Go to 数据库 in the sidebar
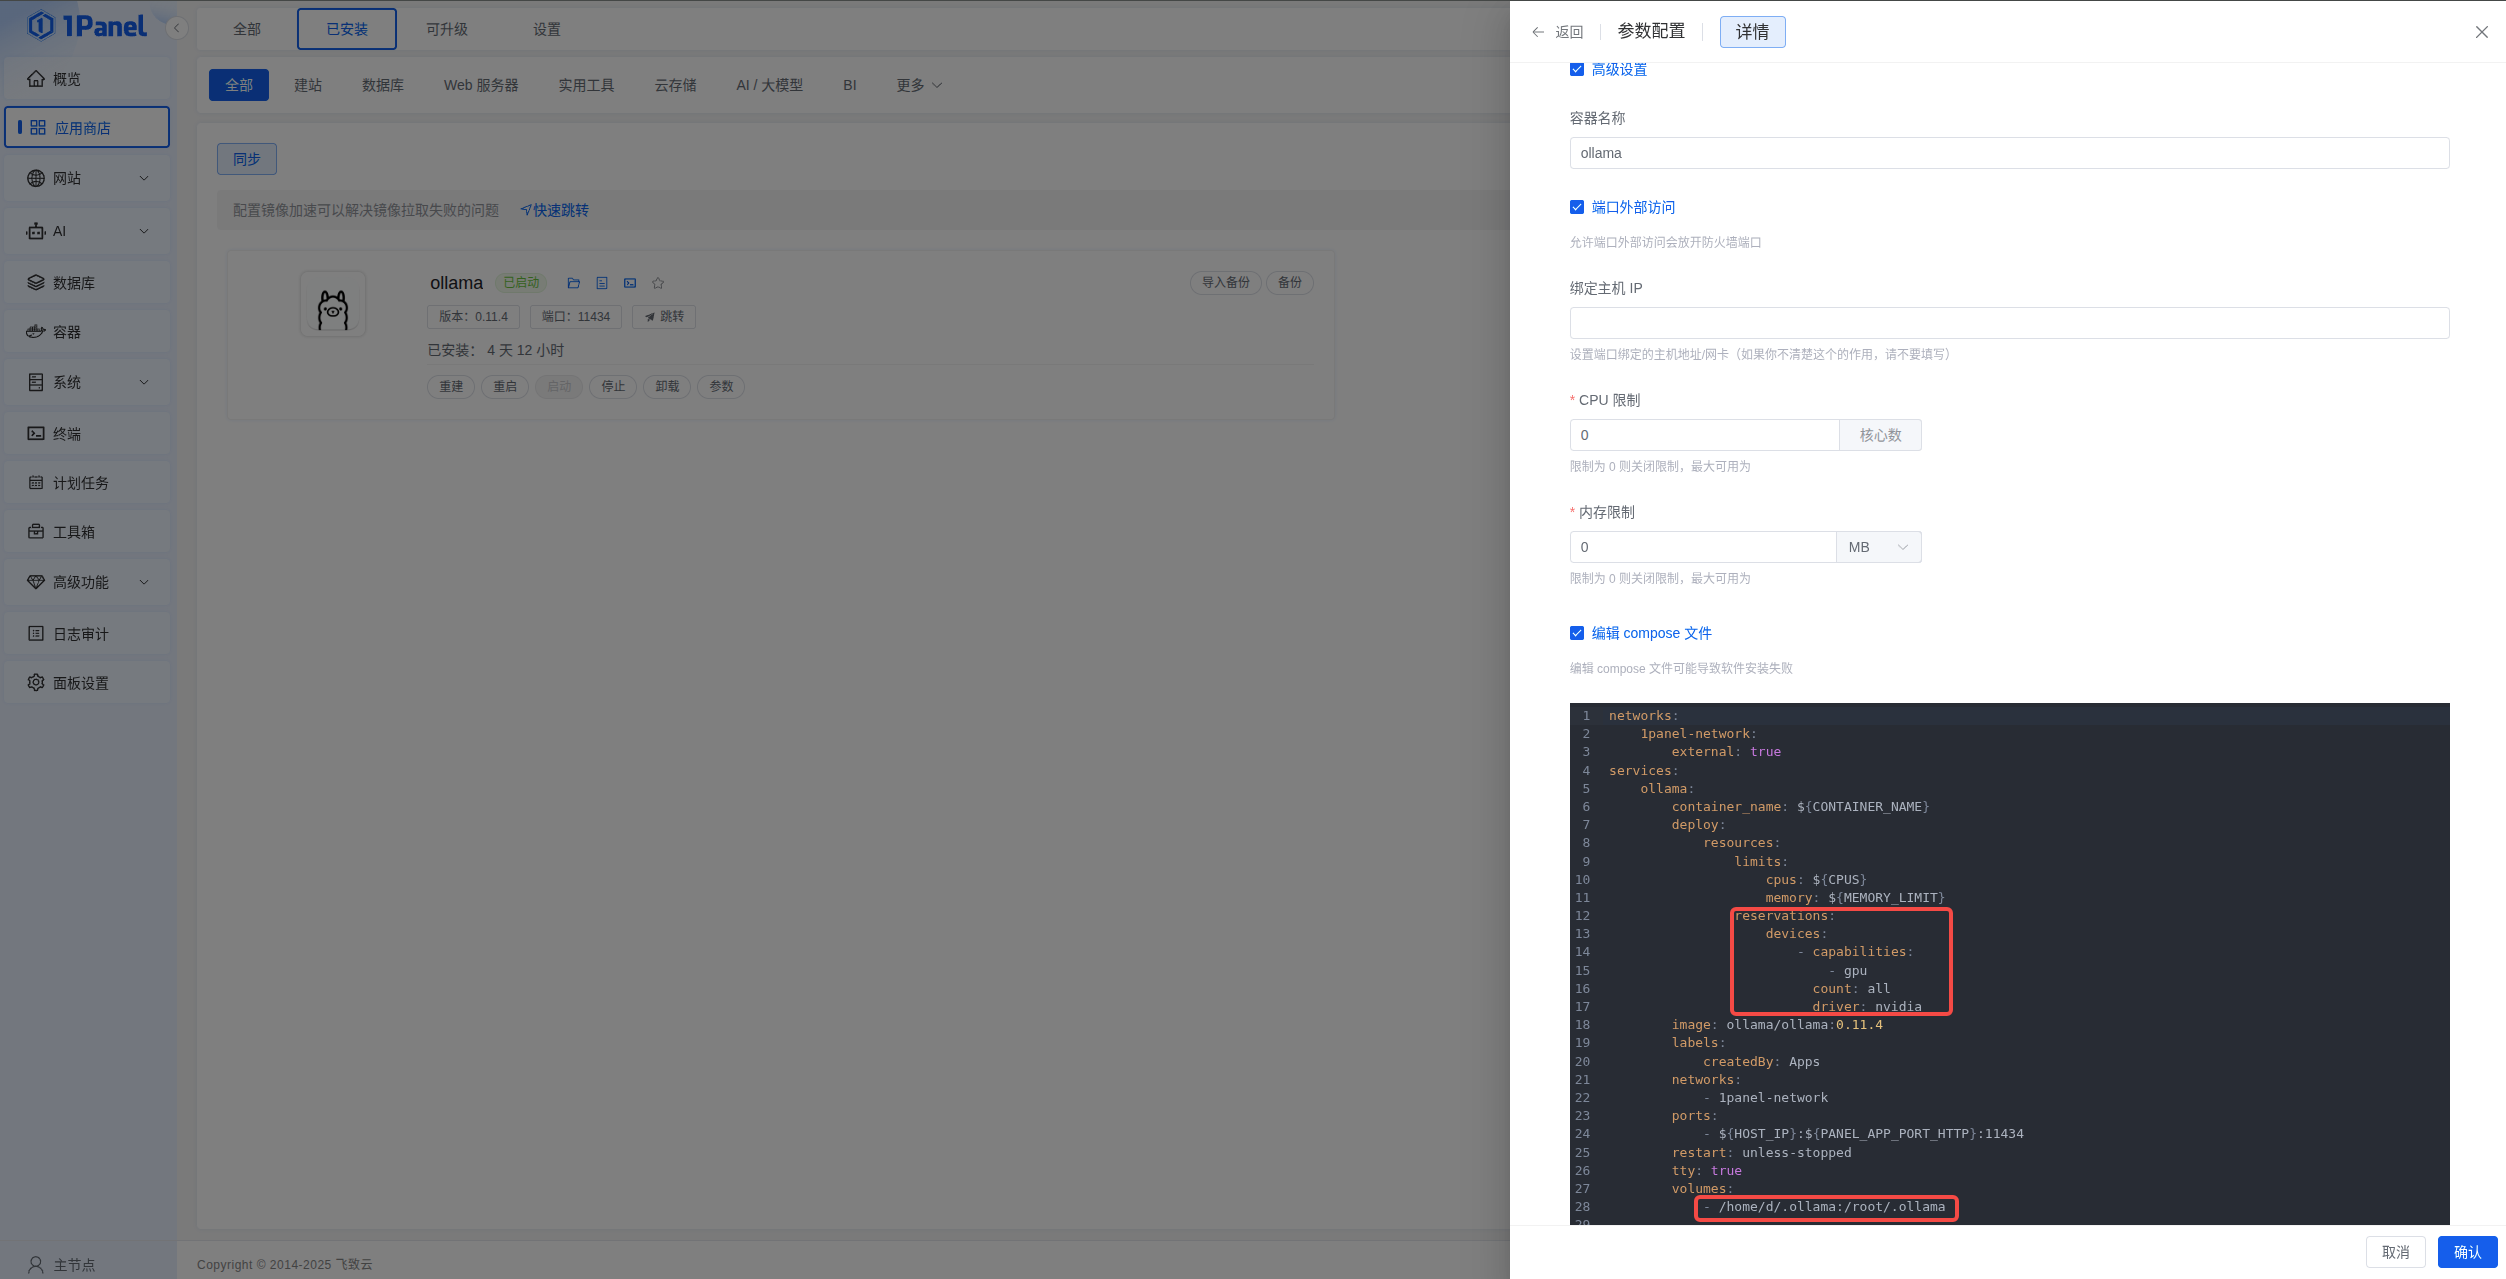This screenshot has width=2506, height=1279. point(87,283)
